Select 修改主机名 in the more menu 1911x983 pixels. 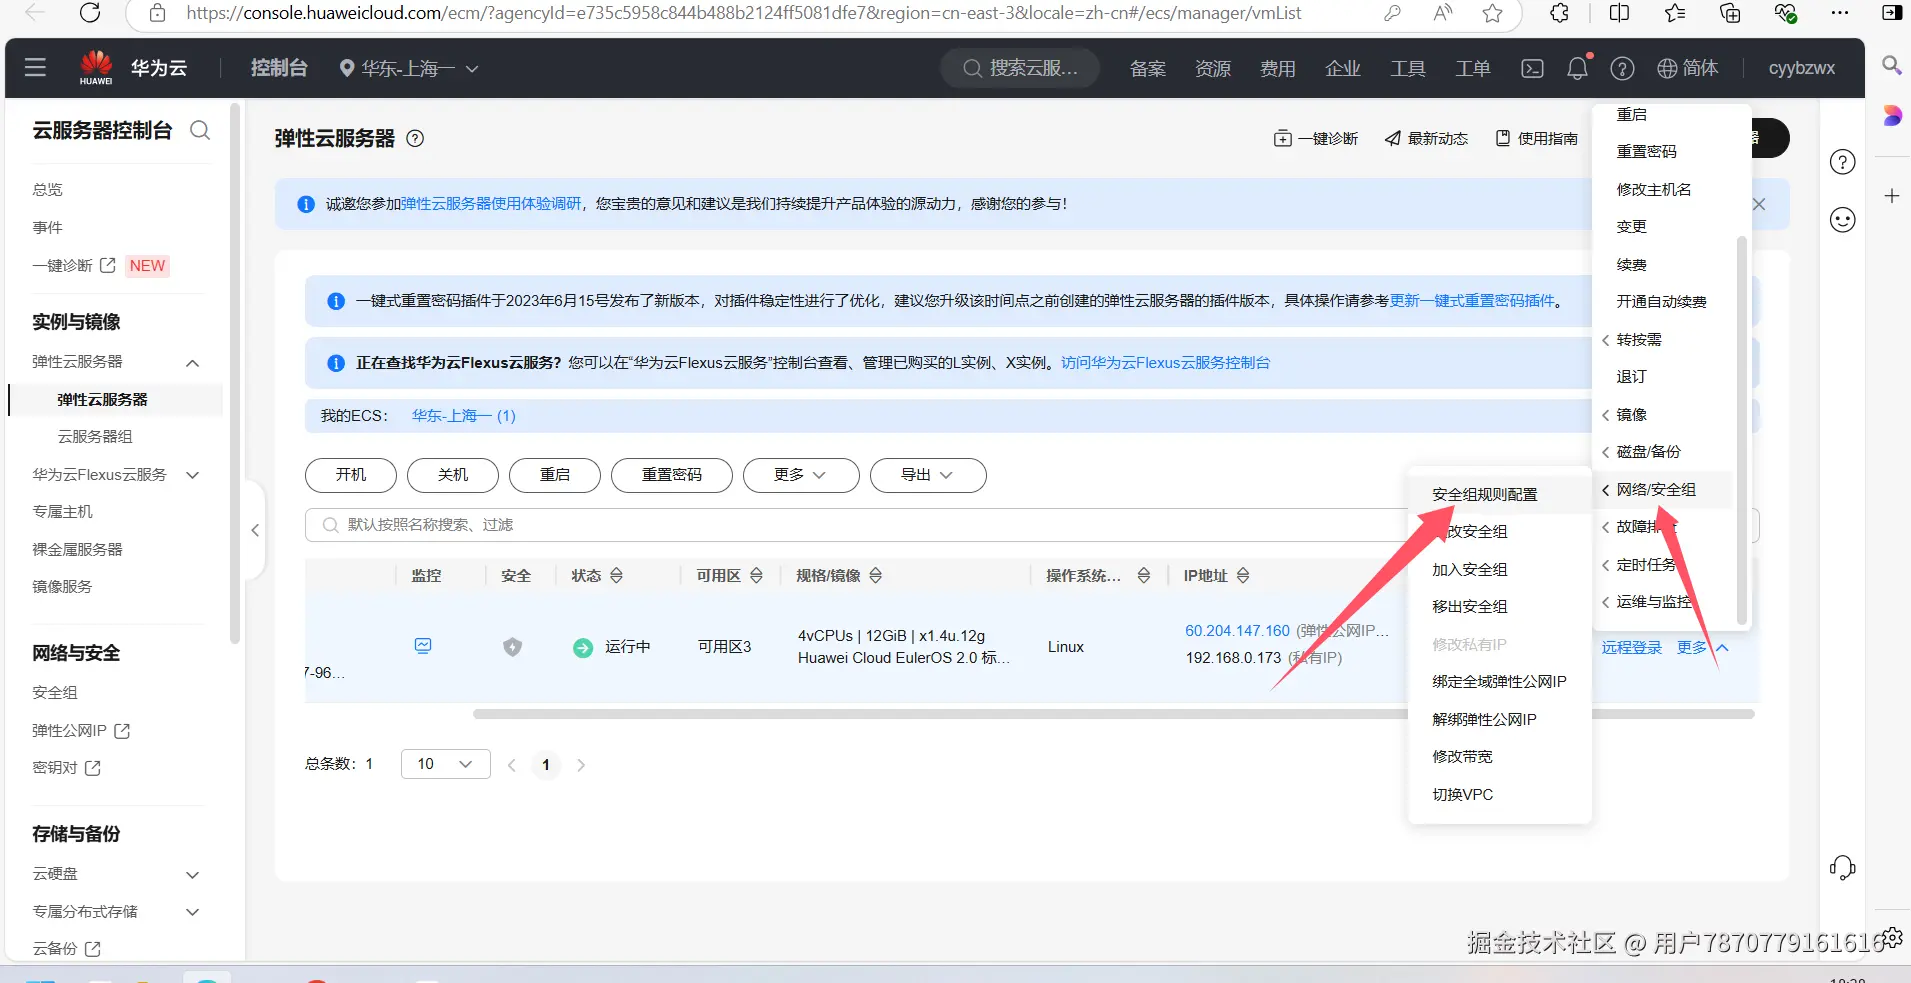(1654, 189)
